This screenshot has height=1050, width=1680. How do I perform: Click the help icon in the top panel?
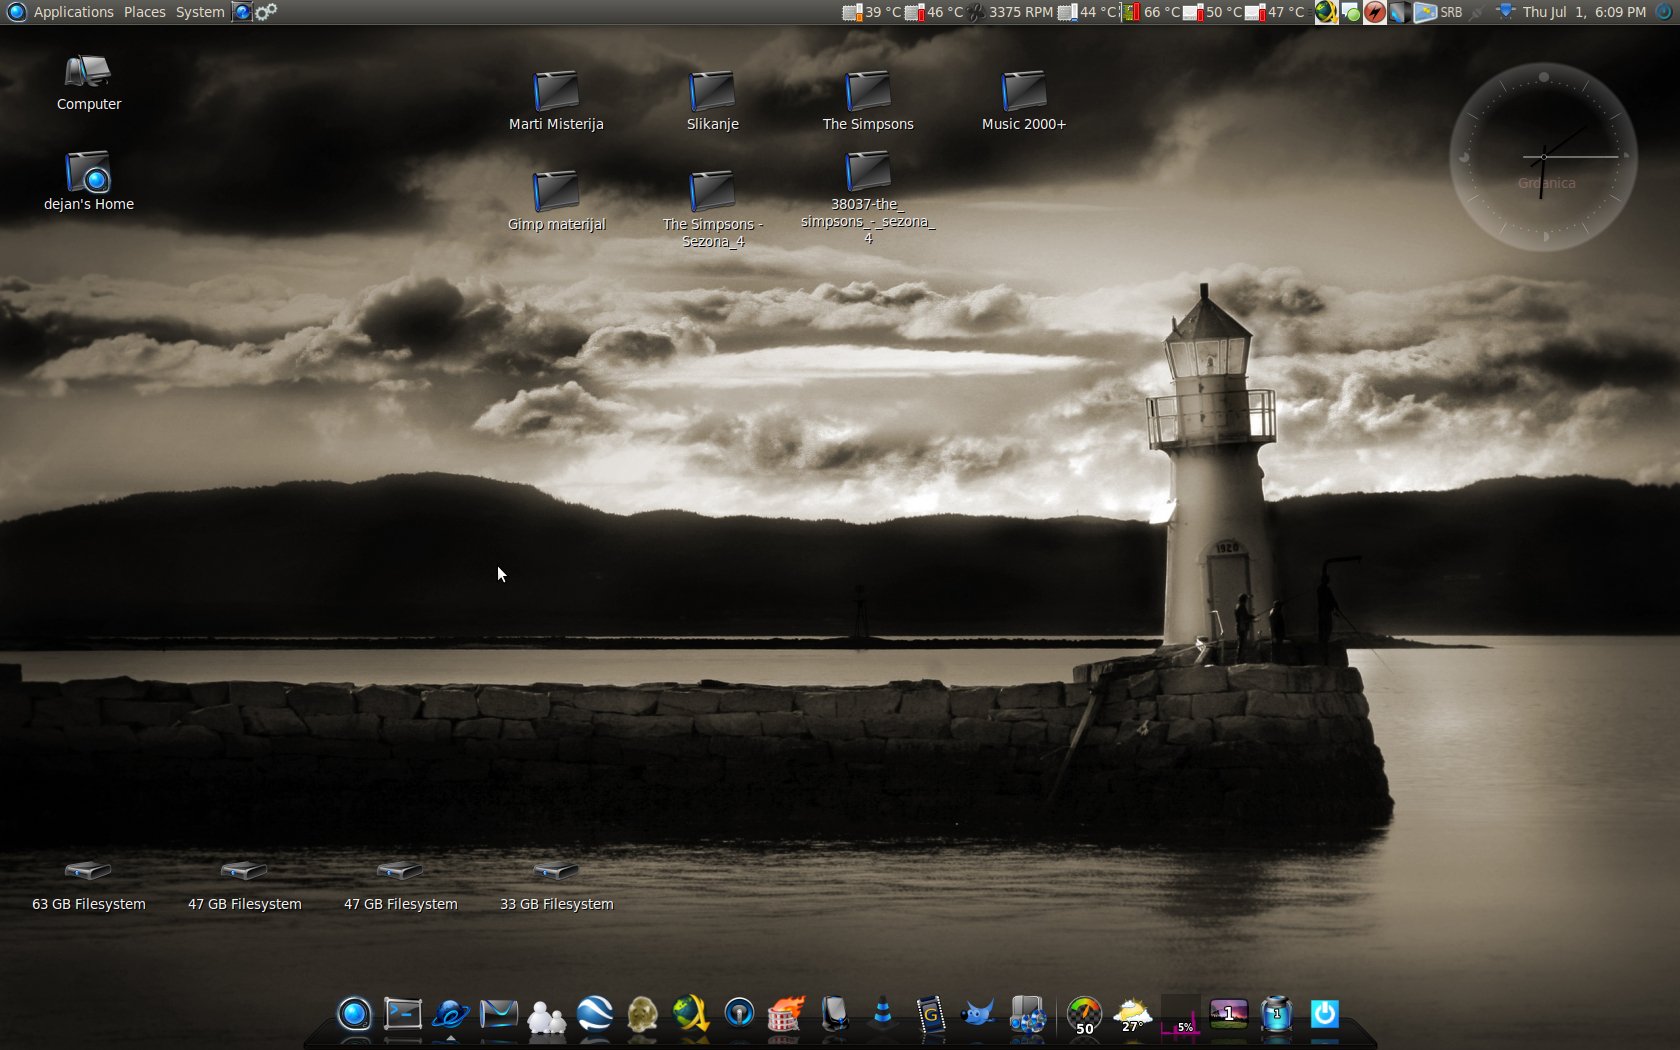click(242, 12)
